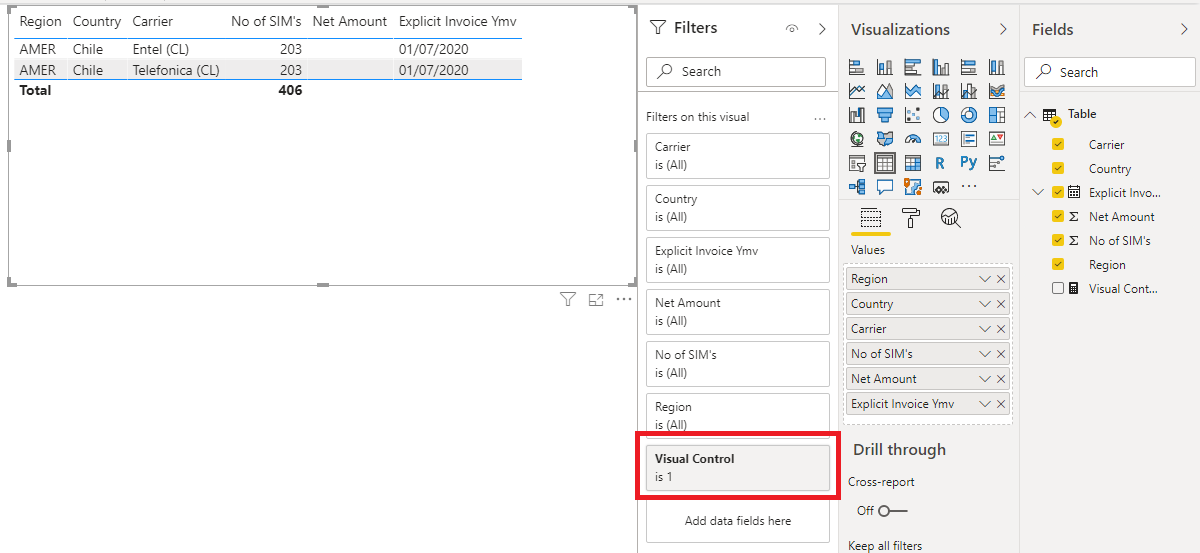The width and height of the screenshot is (1200, 553).
Task: Collapse the Fields pane chevron
Action: tap(1184, 30)
